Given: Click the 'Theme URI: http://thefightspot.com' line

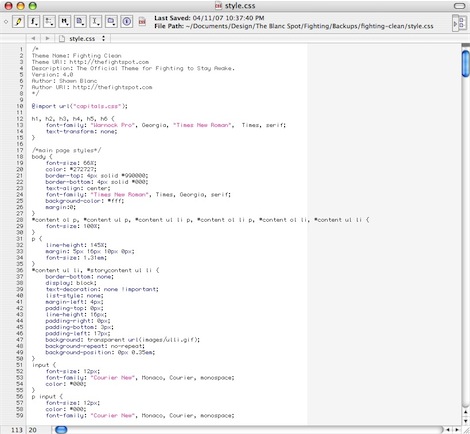Looking at the screenshot, I should coord(90,62).
